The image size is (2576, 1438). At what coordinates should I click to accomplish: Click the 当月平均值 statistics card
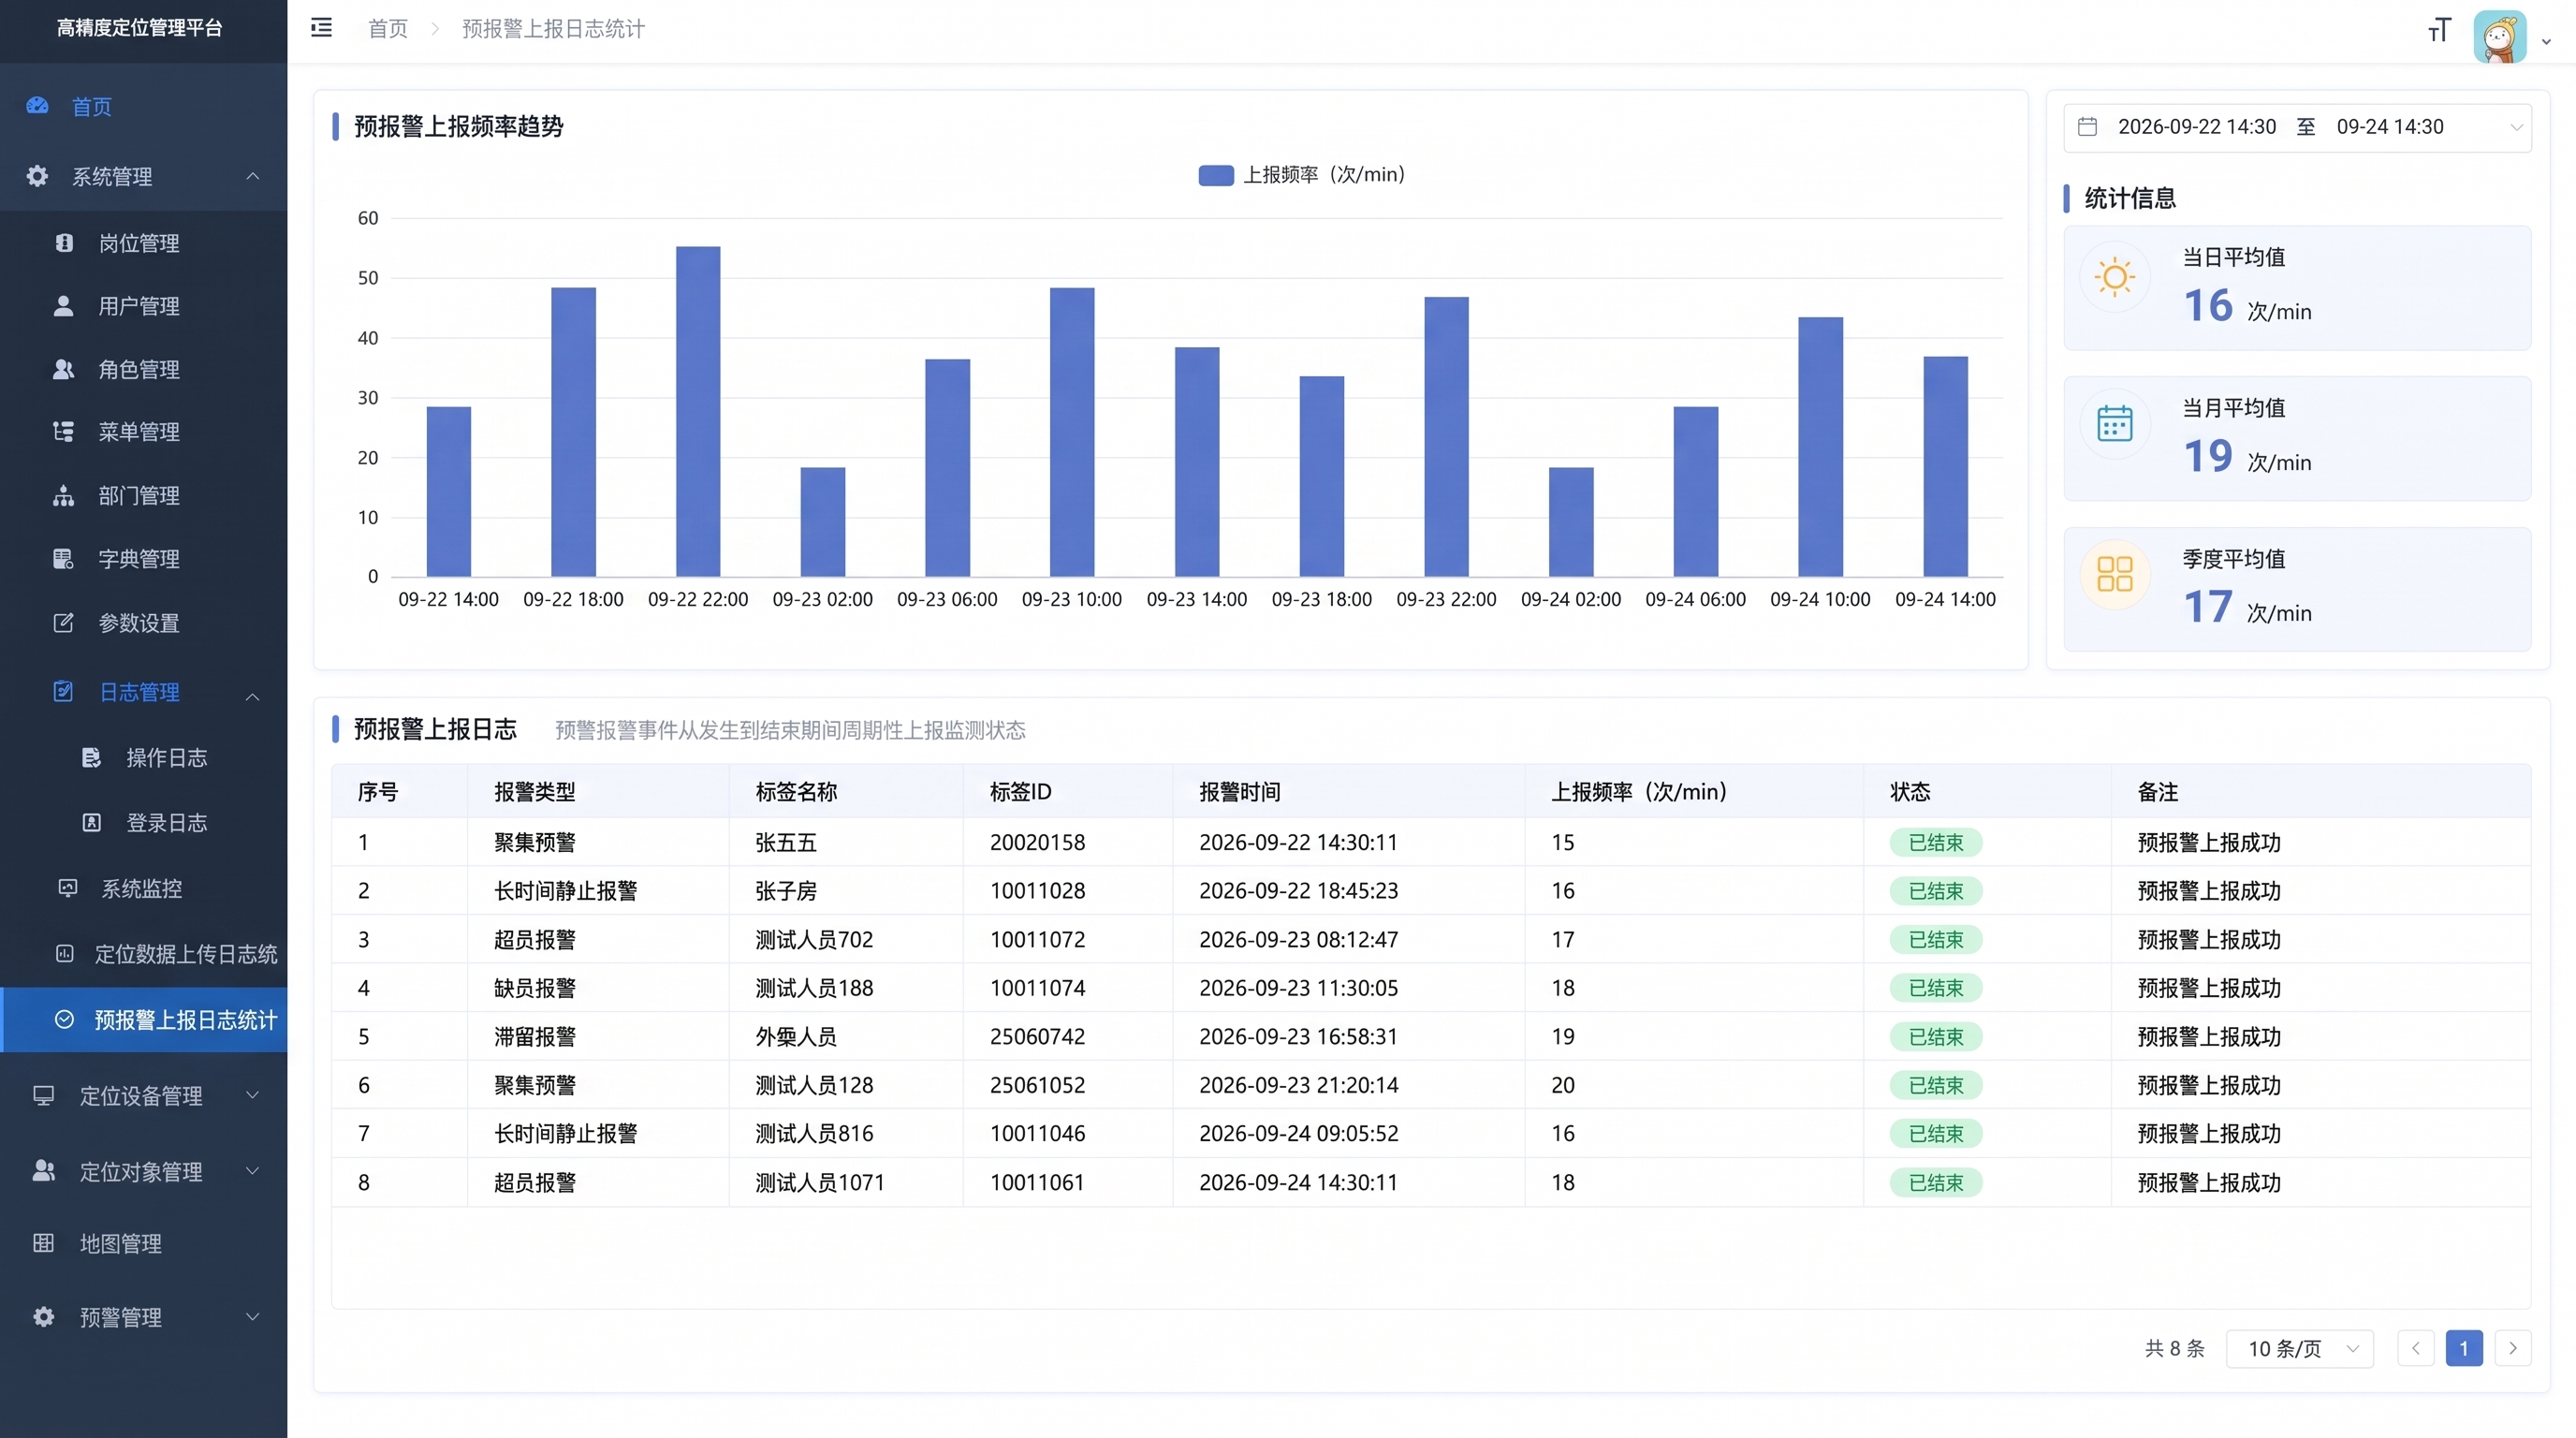2297,438
